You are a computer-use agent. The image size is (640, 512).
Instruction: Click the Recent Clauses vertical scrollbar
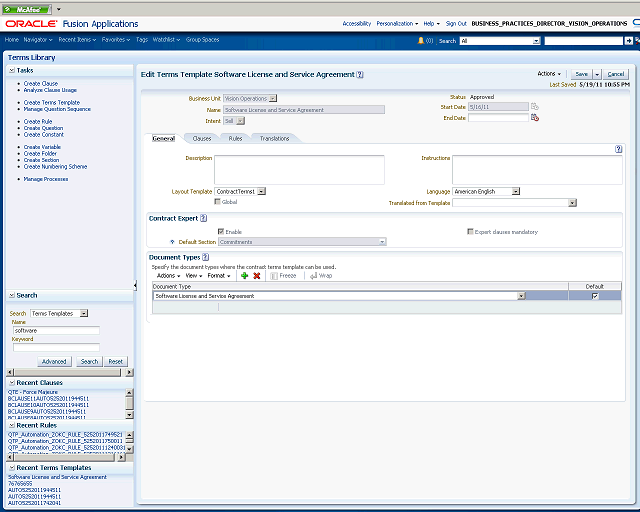(129, 404)
